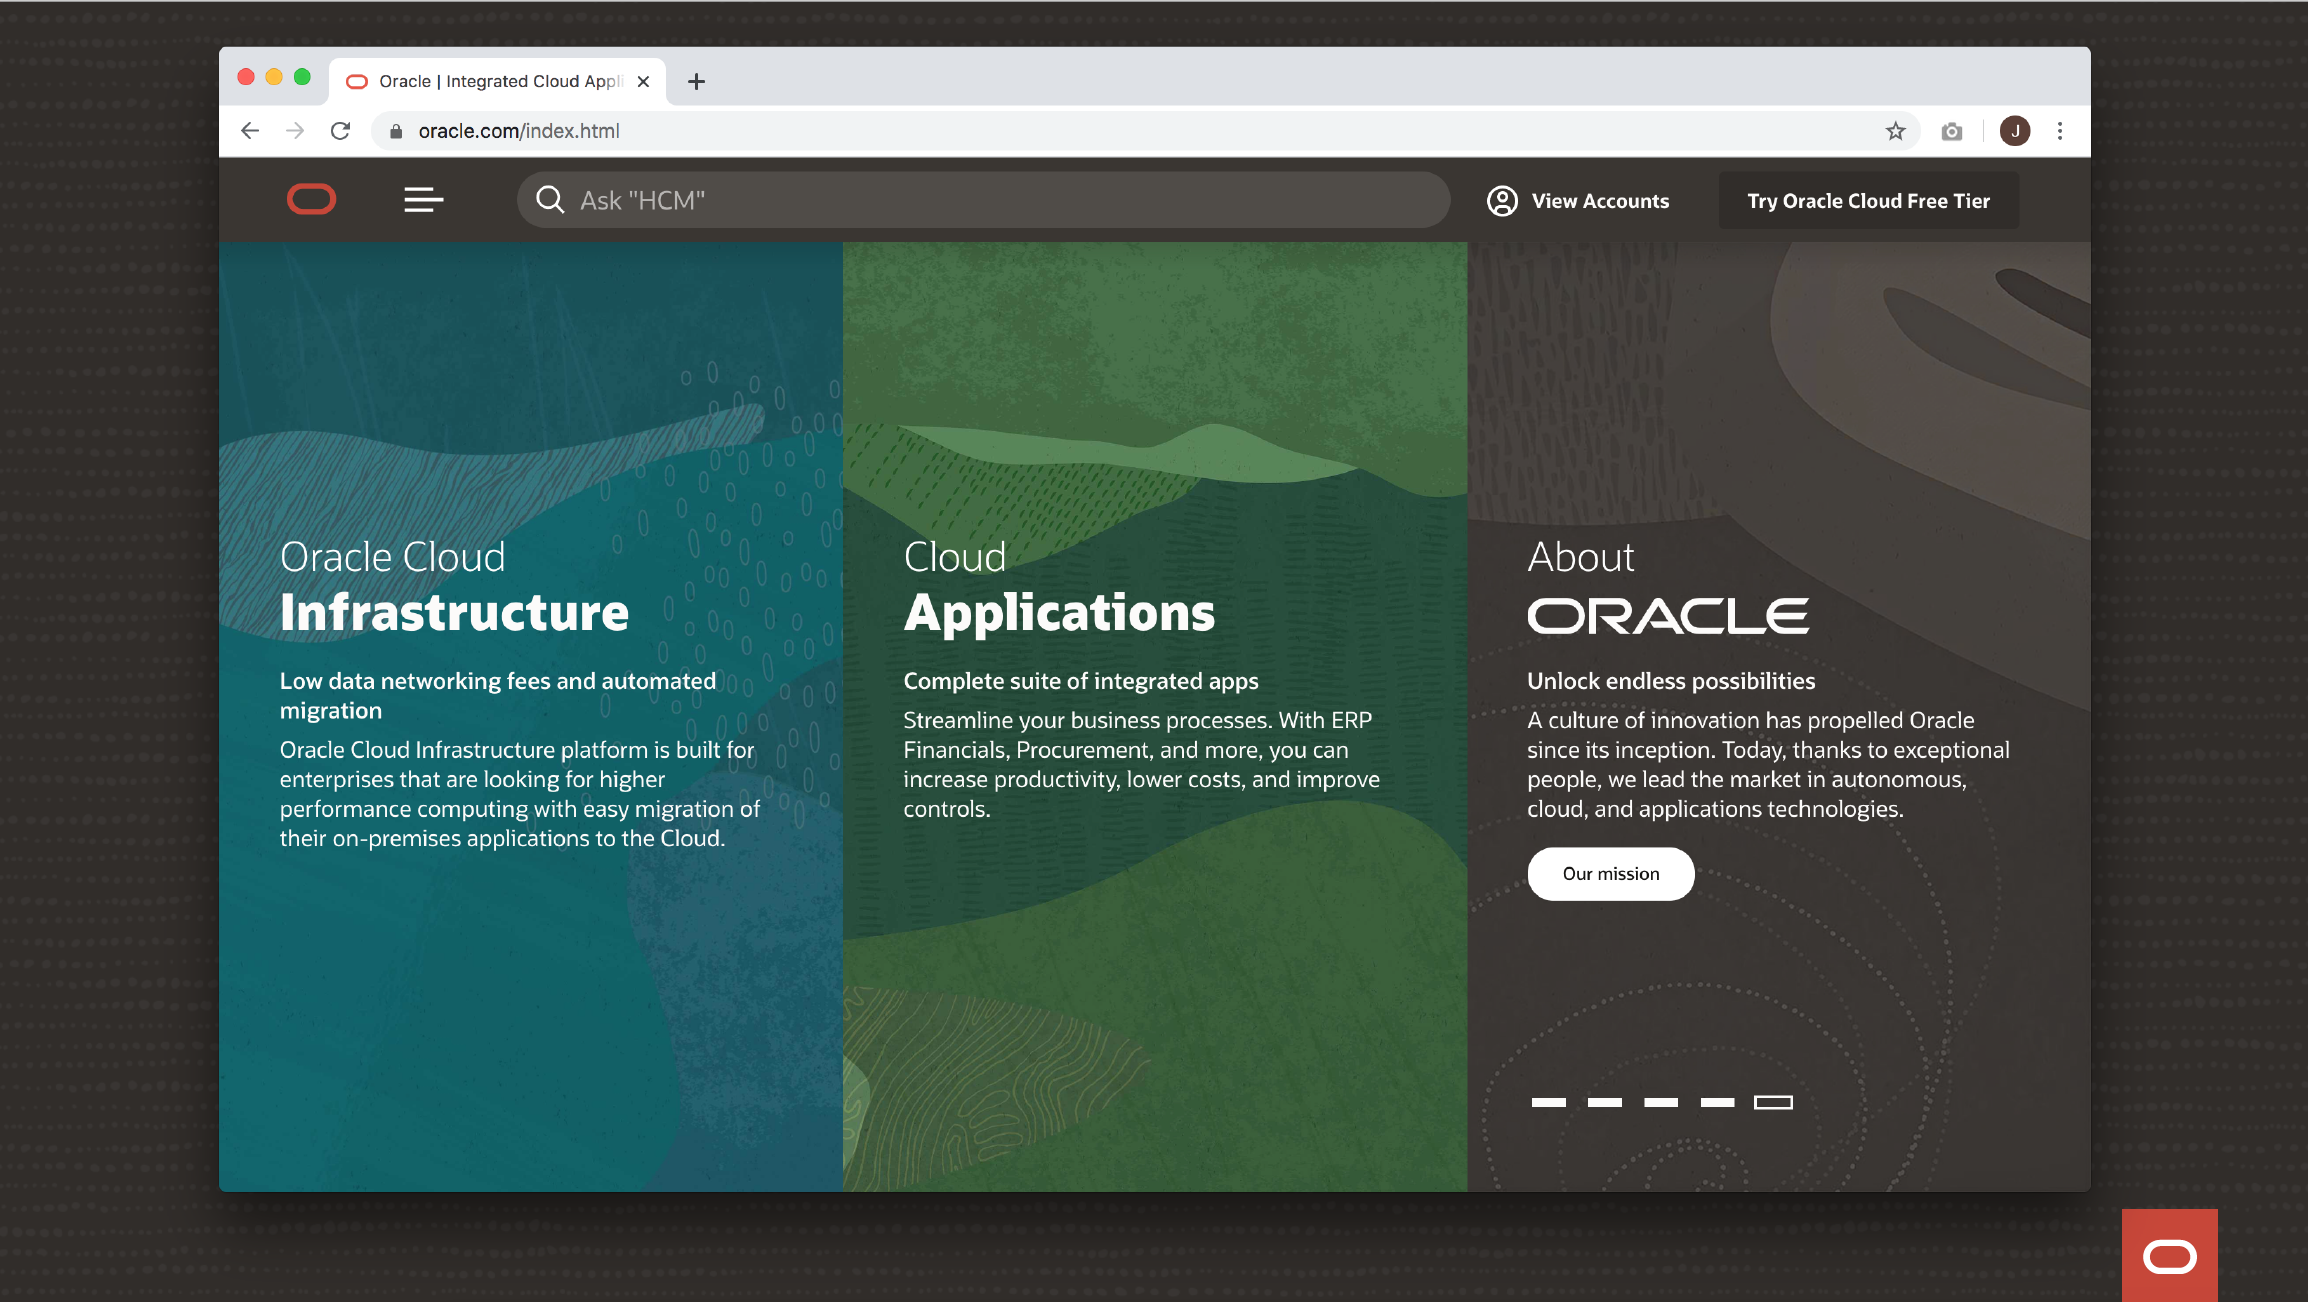This screenshot has width=2308, height=1302.
Task: Click "Unlock endless possibilities" text
Action: coord(1671,681)
